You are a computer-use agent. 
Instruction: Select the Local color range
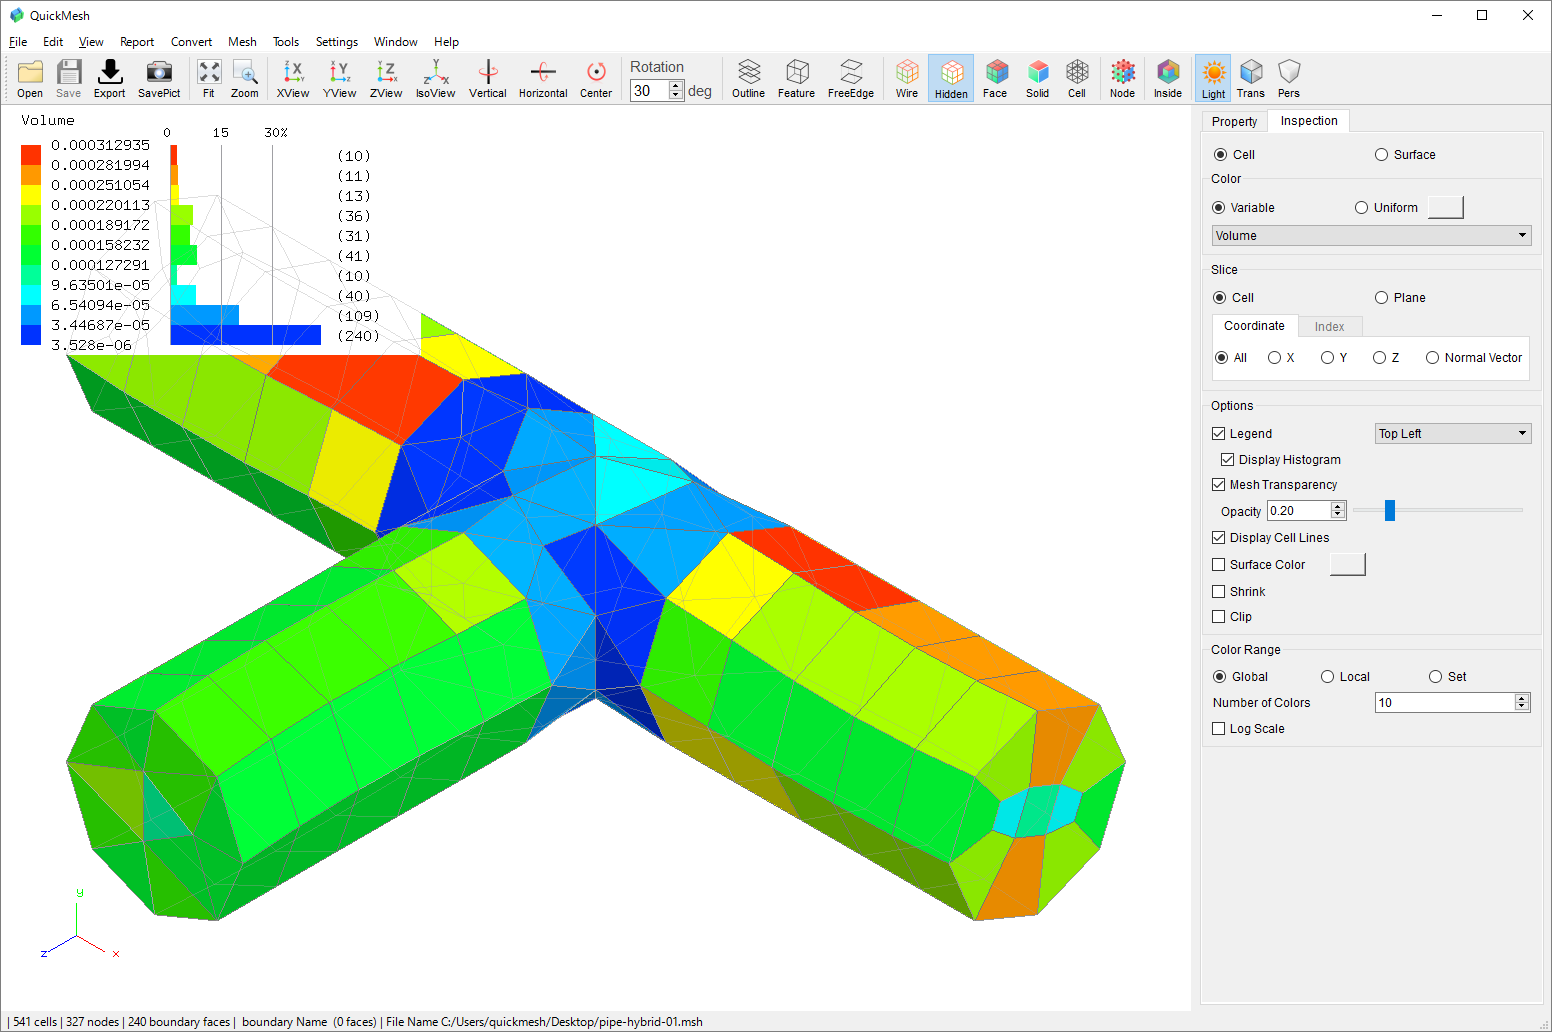[1327, 677]
